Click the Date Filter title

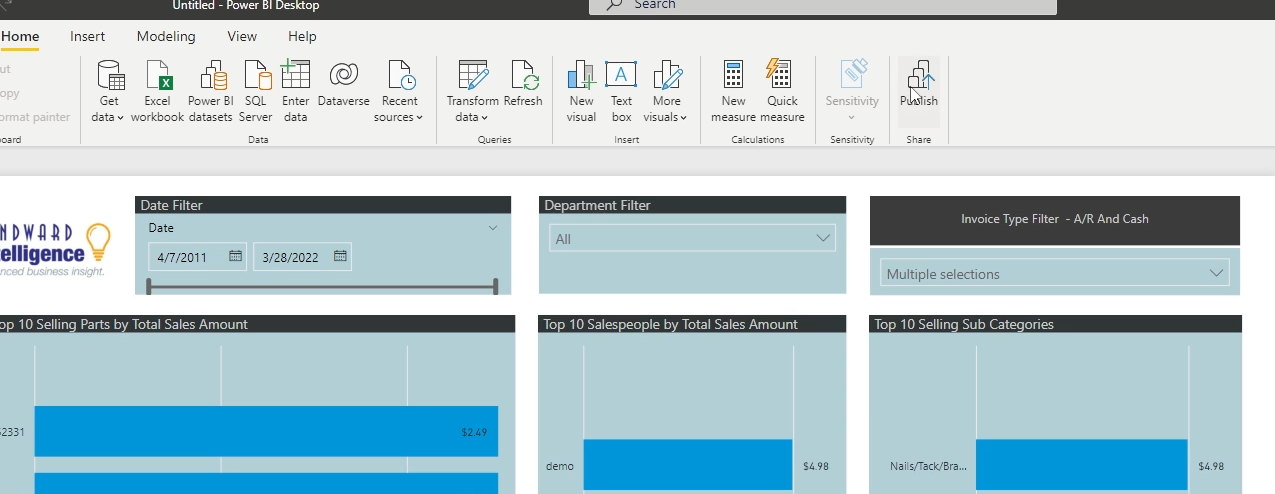pos(171,205)
